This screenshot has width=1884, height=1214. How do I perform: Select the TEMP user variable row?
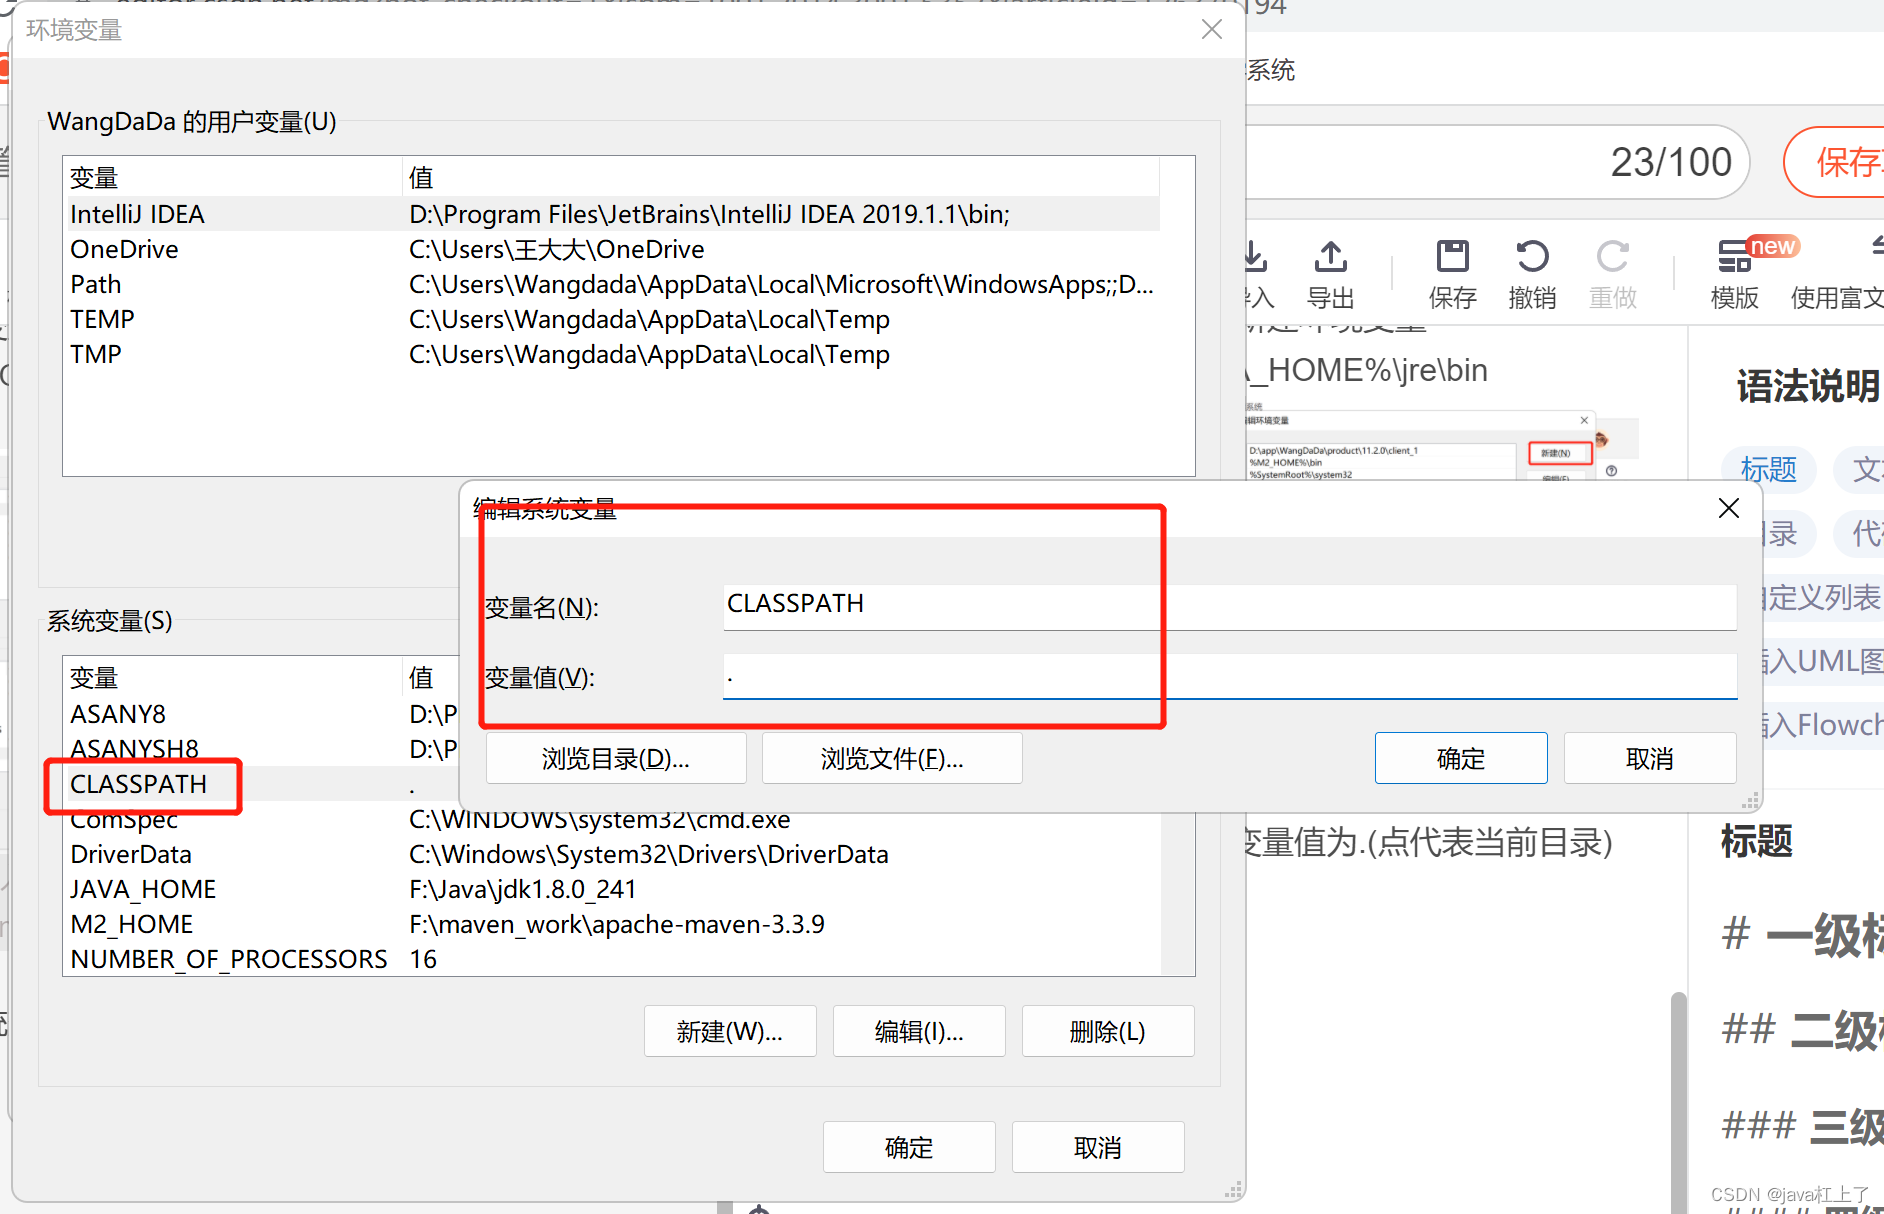(612, 319)
